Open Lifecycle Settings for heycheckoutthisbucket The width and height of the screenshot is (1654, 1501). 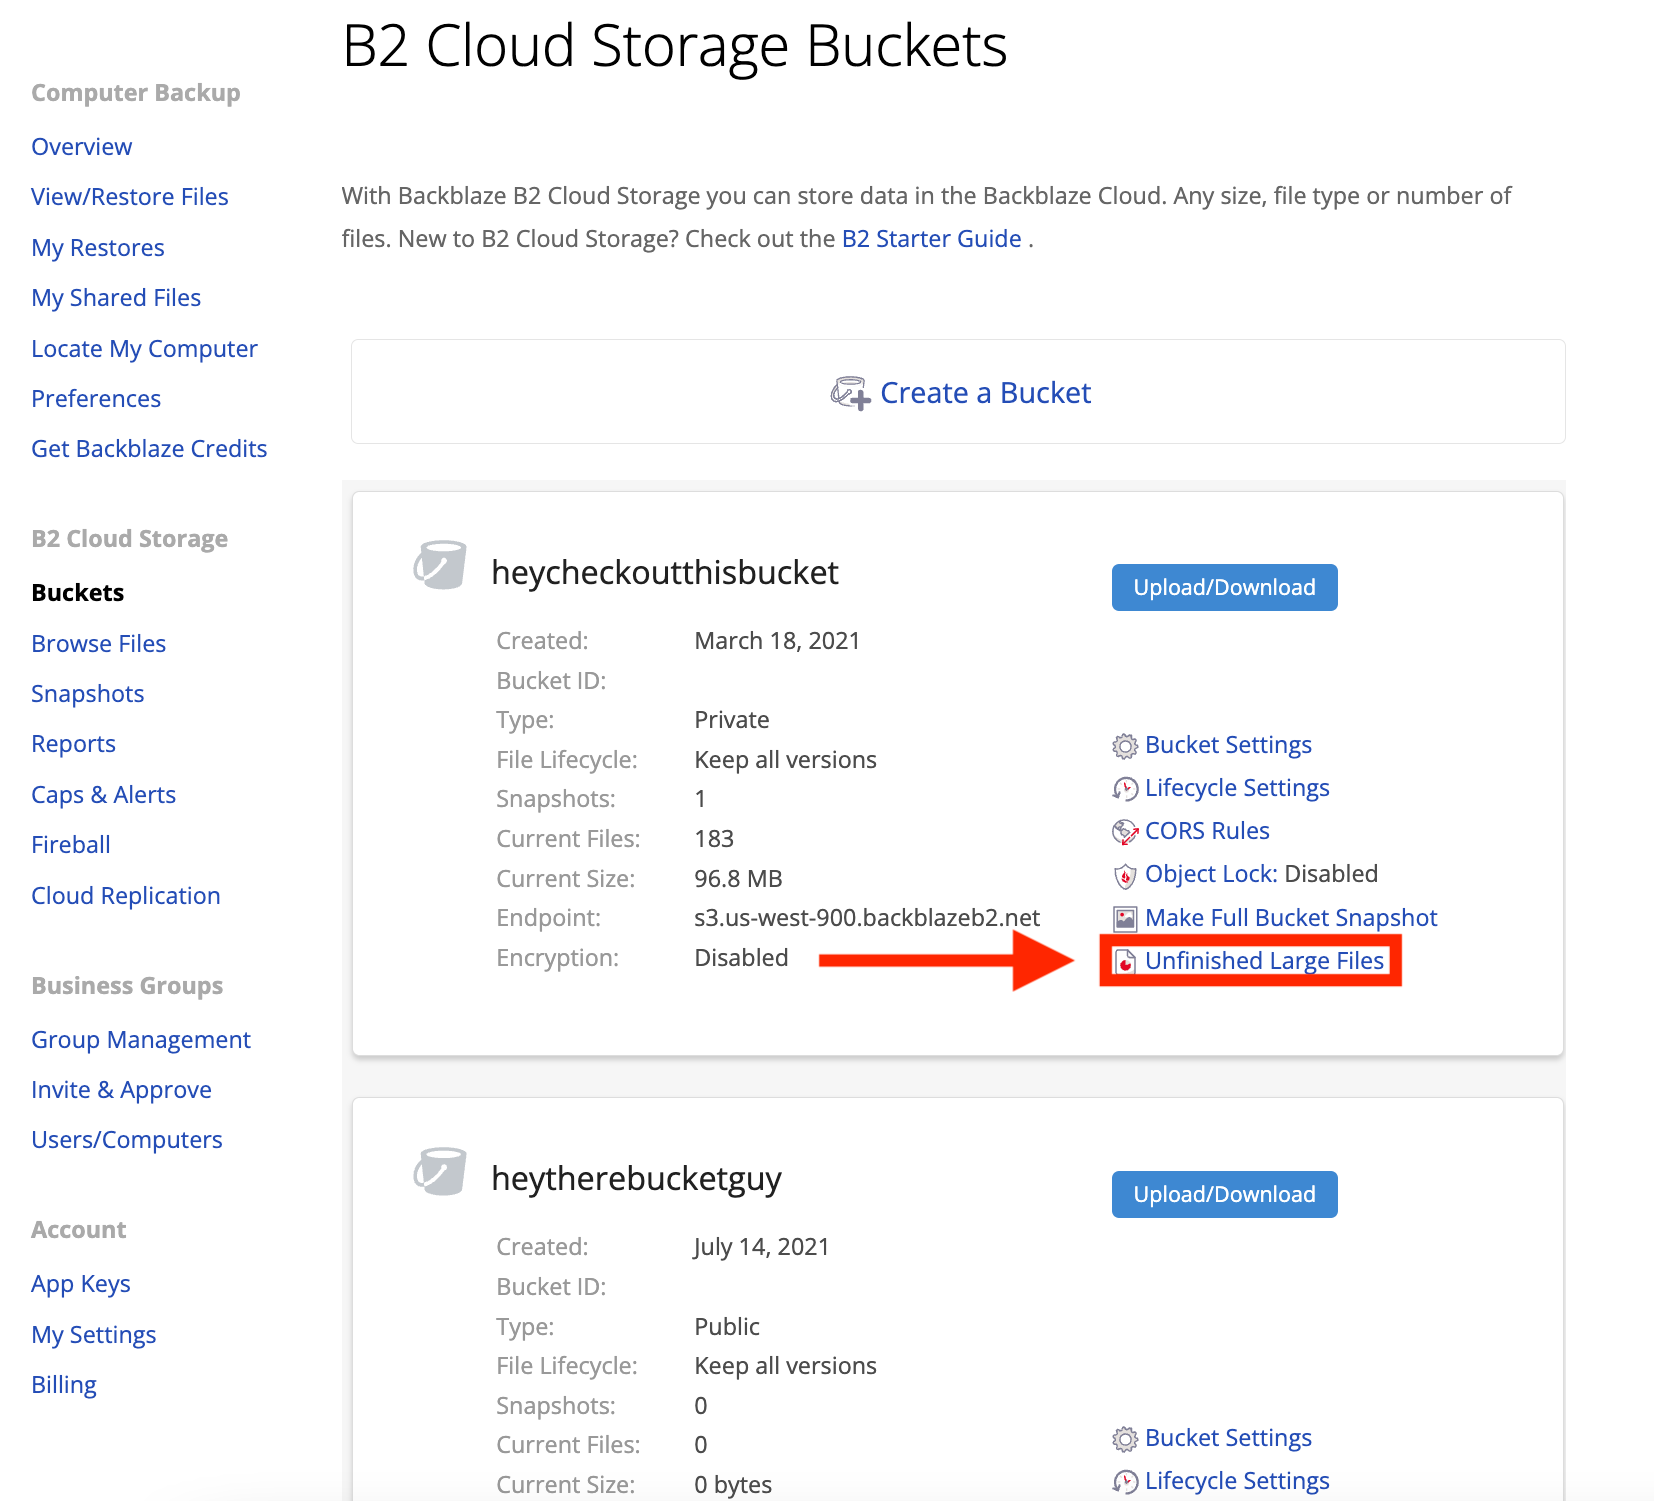pyautogui.click(x=1237, y=788)
